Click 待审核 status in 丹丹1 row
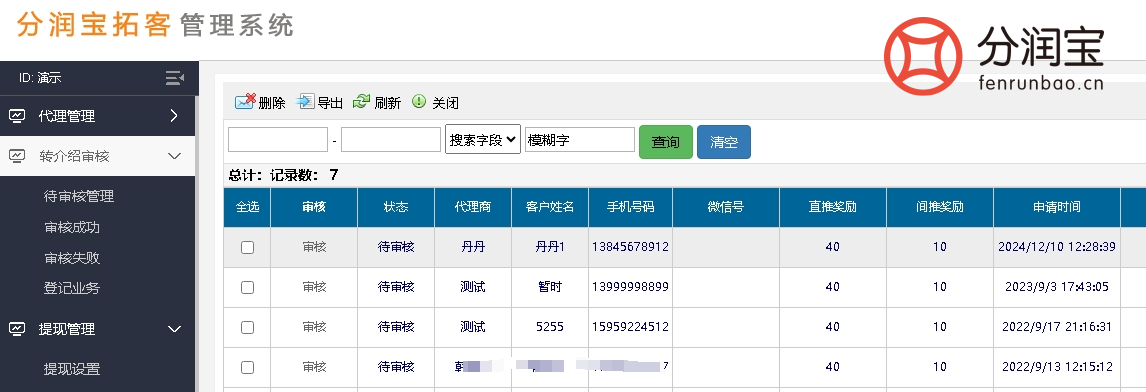 coord(396,247)
